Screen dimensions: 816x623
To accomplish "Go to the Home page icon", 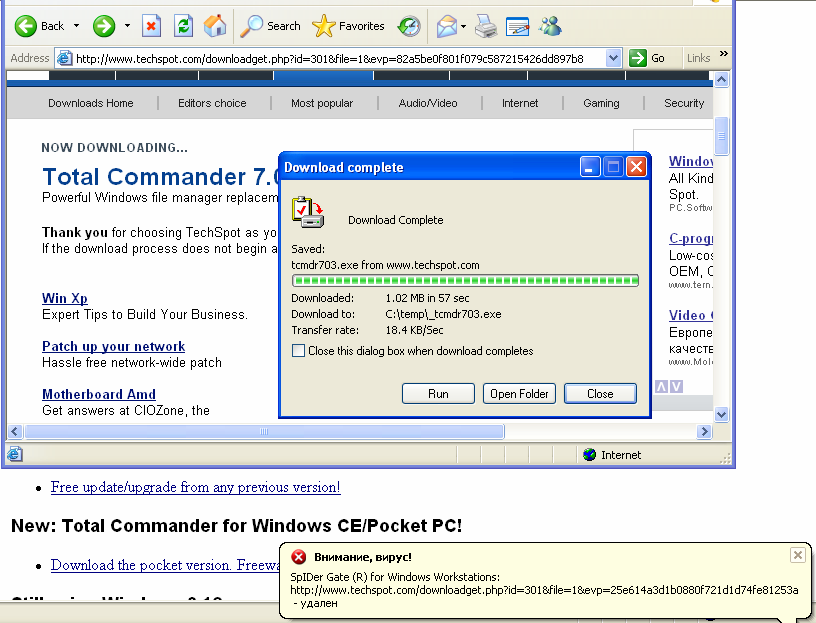I will 215,26.
